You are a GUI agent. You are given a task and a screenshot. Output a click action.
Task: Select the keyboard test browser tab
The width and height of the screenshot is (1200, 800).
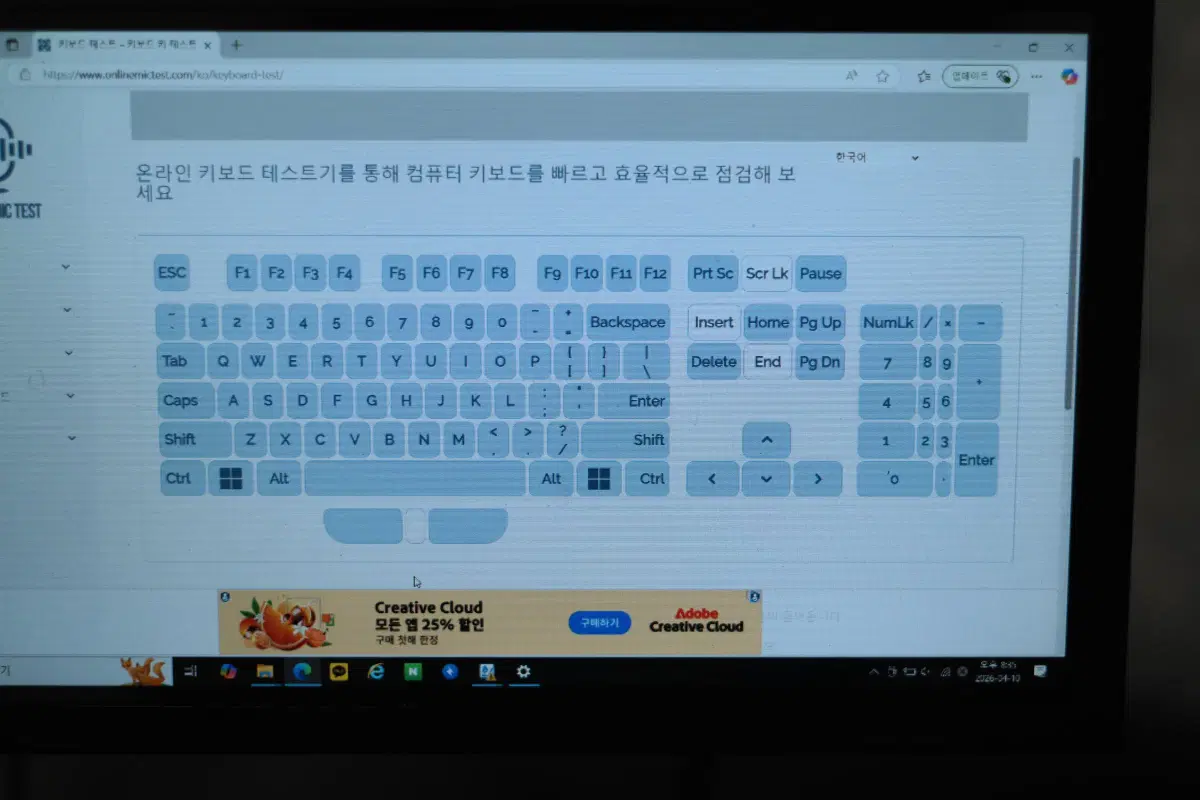(x=120, y=44)
